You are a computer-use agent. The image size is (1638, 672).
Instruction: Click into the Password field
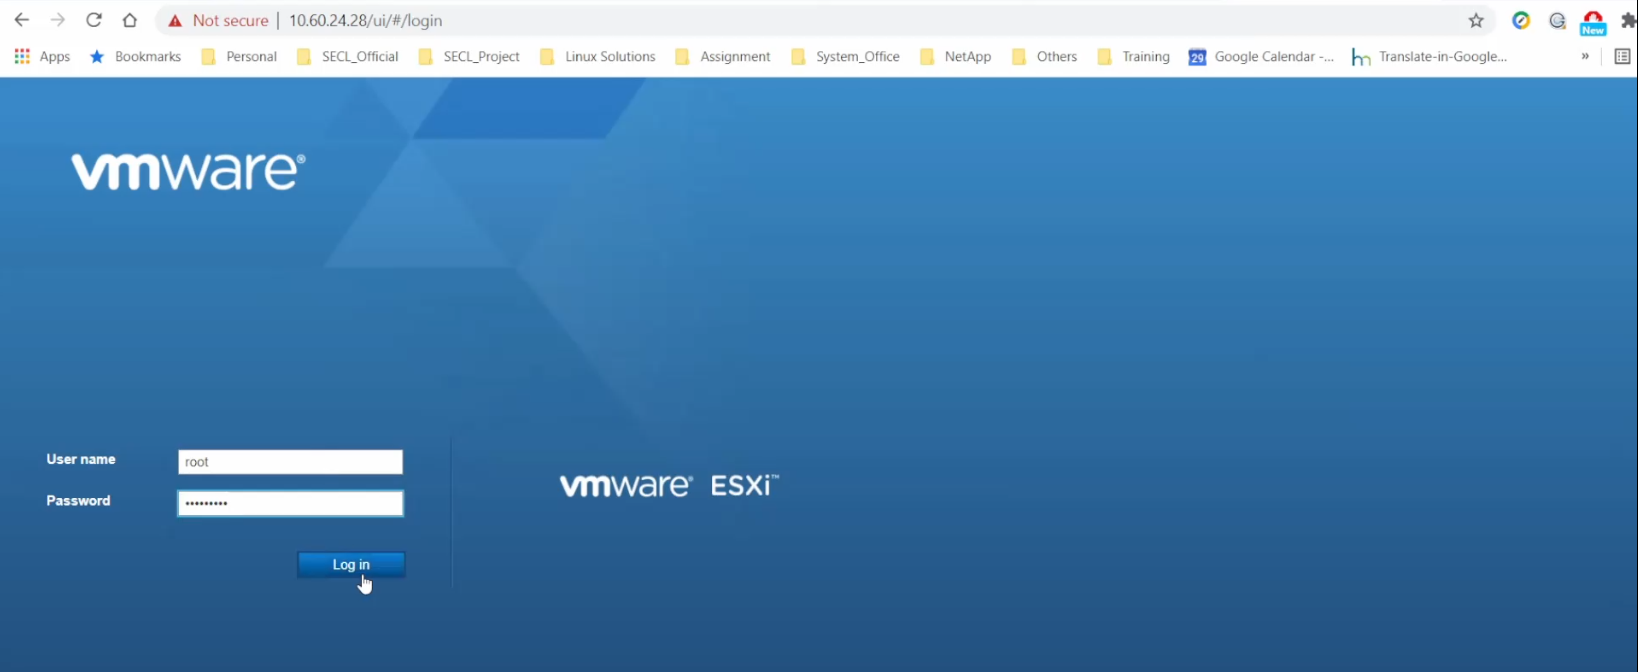[x=290, y=503]
